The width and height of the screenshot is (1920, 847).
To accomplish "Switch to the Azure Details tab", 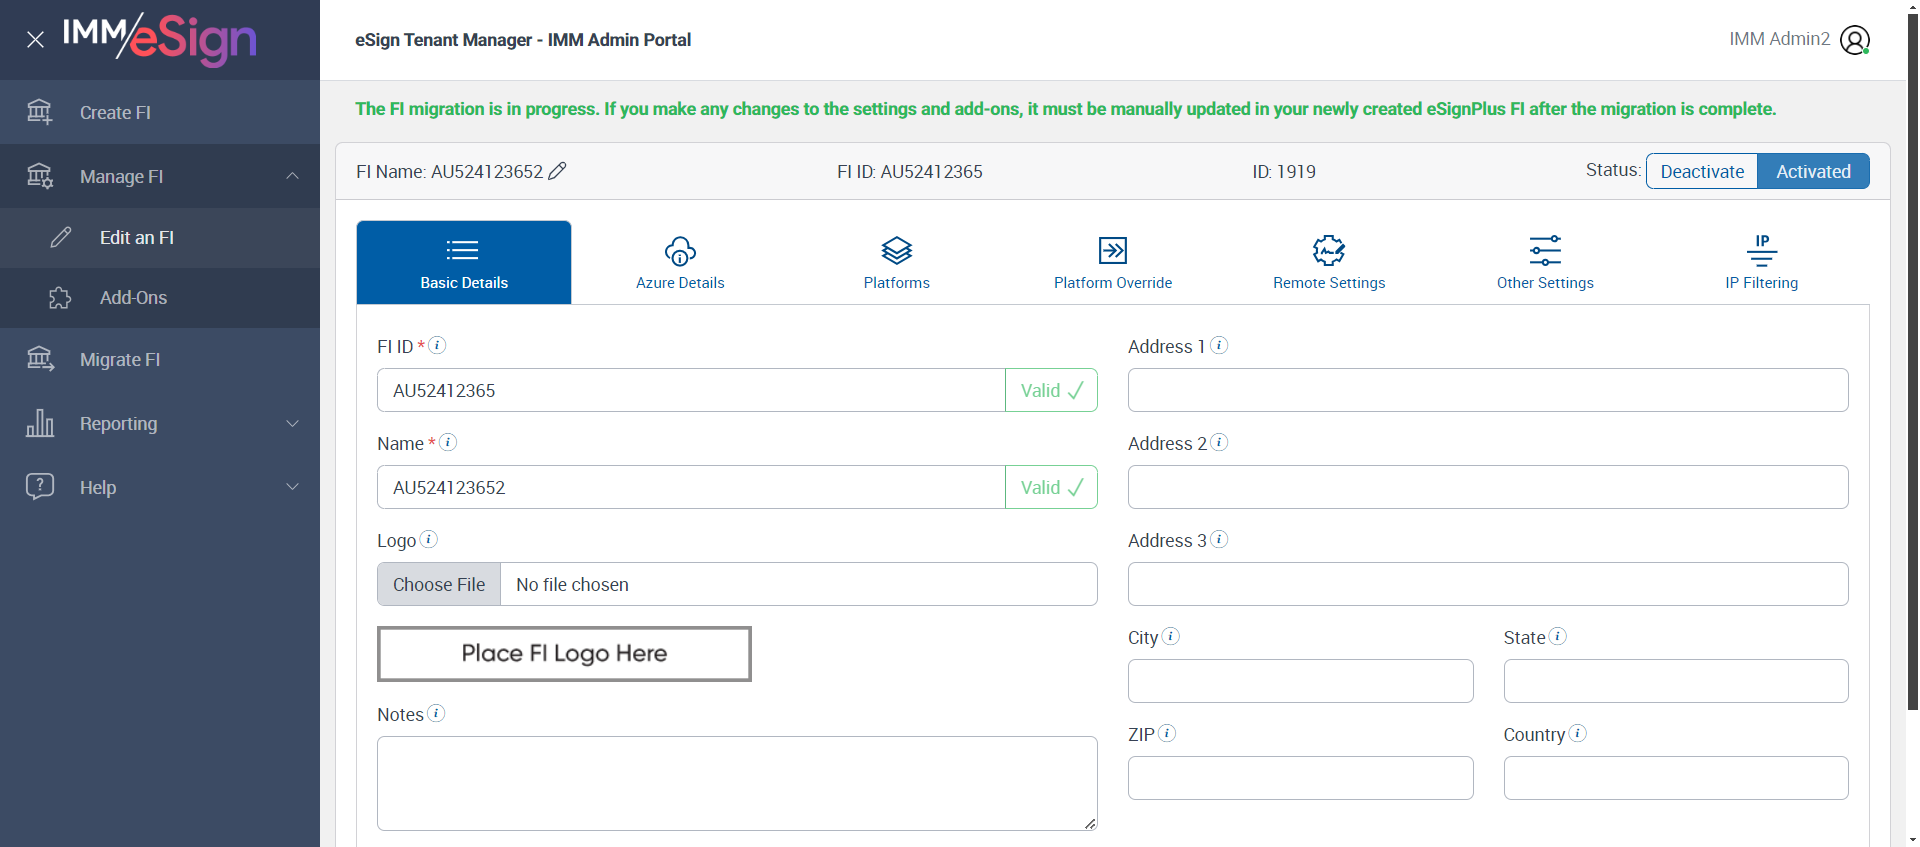I will point(680,262).
